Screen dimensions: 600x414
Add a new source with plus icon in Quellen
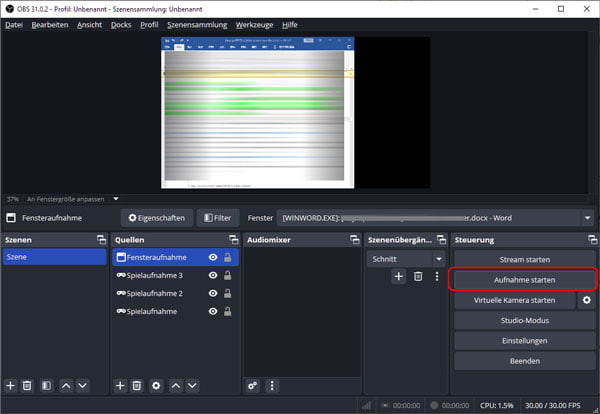[120, 385]
